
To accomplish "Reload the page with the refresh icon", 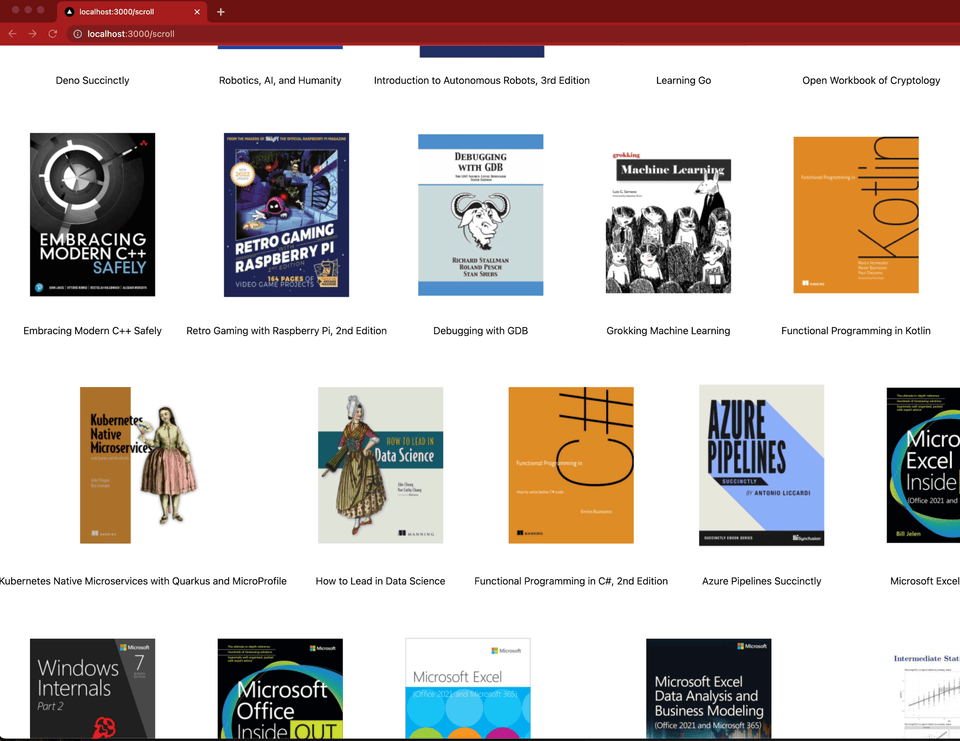I will click(x=53, y=34).
